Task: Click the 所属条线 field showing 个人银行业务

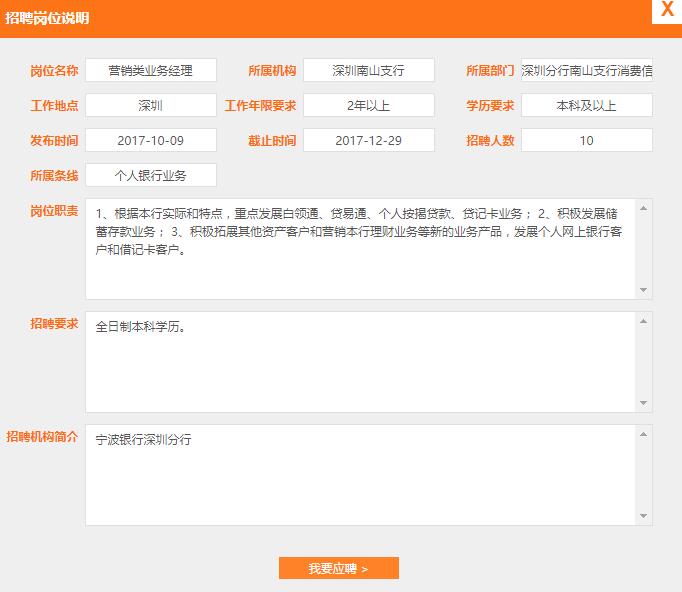Action: pyautogui.click(x=150, y=175)
